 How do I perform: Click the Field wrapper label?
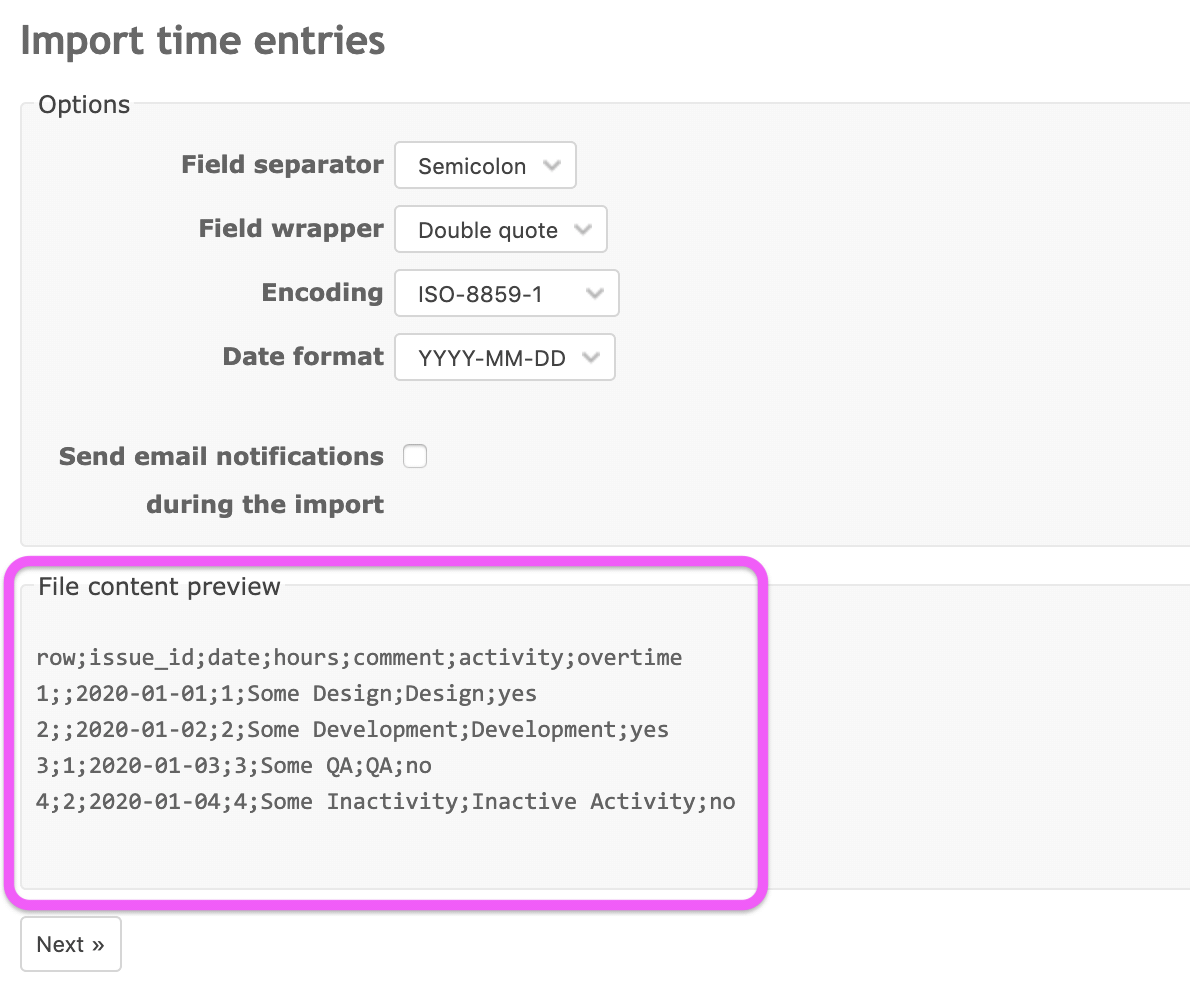tap(291, 228)
